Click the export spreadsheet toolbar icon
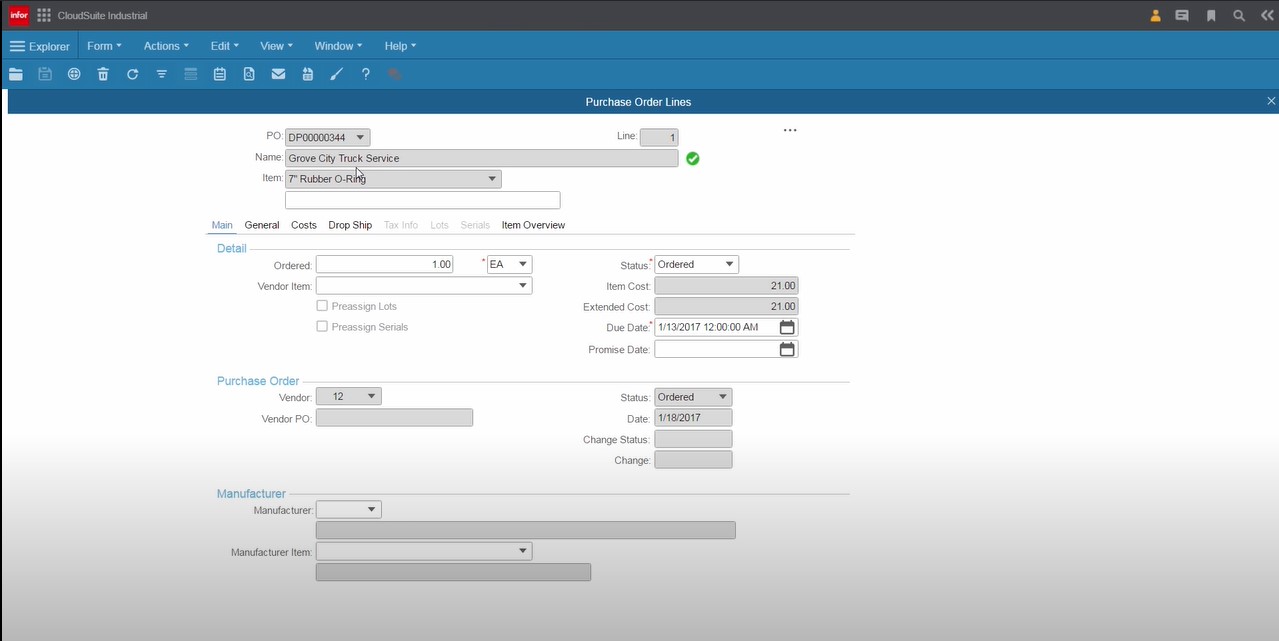Screen dimensions: 1279x641 point(307,74)
